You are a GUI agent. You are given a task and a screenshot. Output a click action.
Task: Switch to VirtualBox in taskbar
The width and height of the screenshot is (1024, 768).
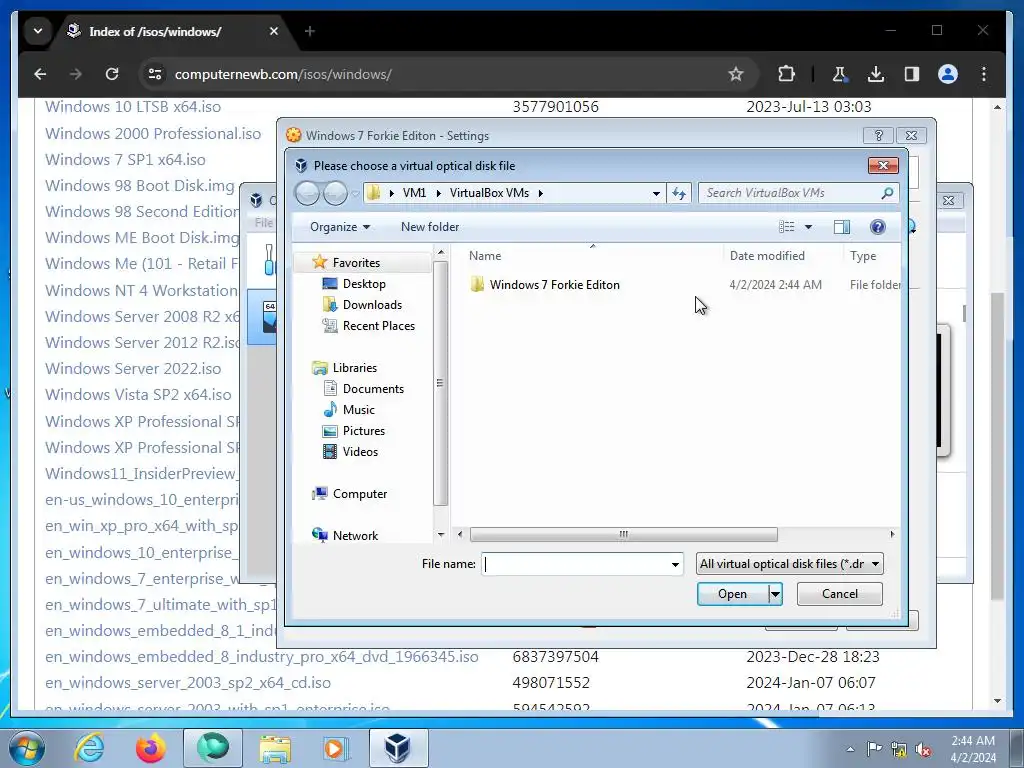point(398,748)
